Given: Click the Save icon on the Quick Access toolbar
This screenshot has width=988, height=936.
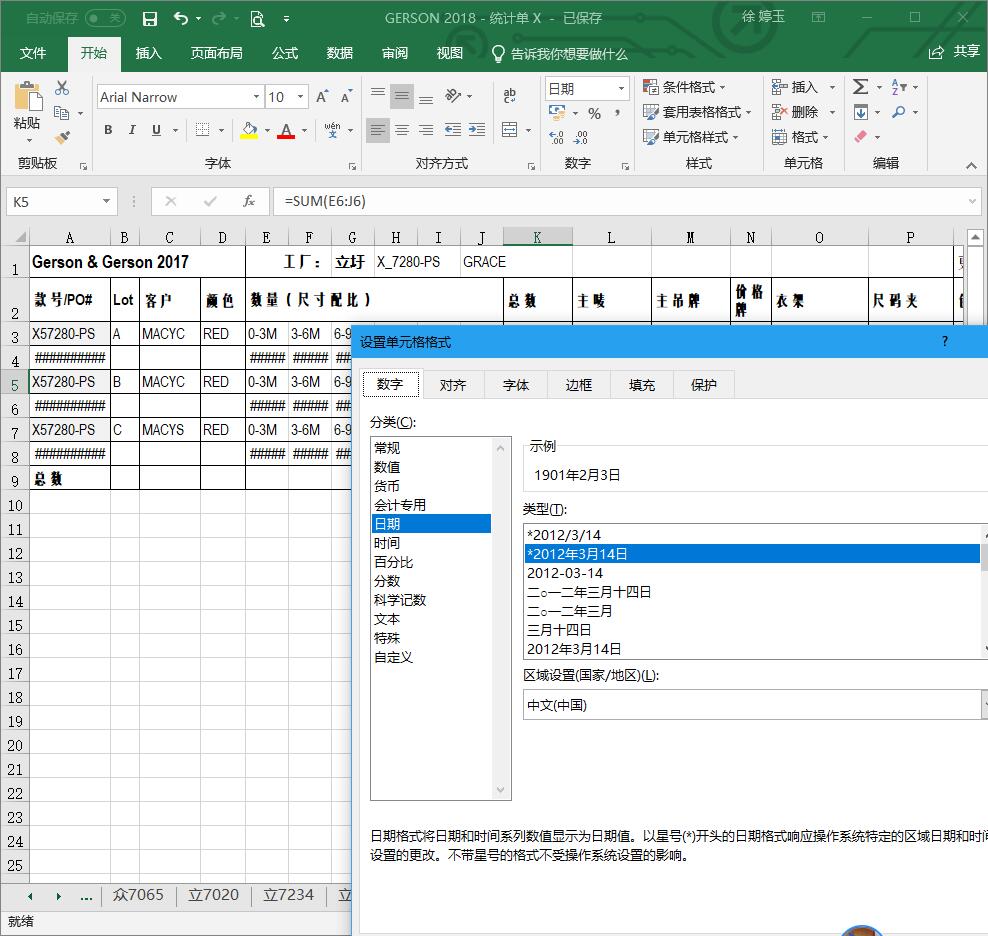Looking at the screenshot, I should coord(150,18).
